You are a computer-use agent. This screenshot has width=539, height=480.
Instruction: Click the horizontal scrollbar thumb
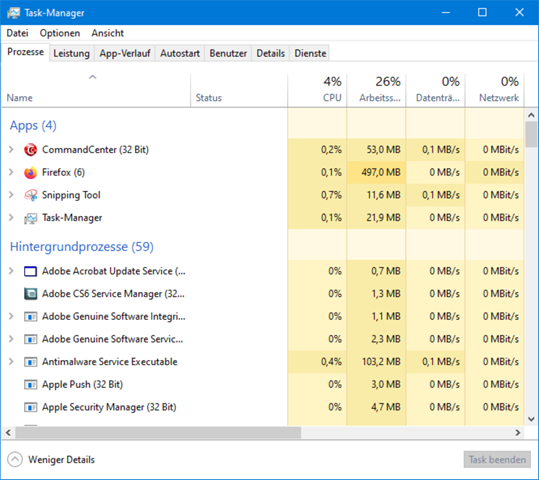click(x=158, y=433)
